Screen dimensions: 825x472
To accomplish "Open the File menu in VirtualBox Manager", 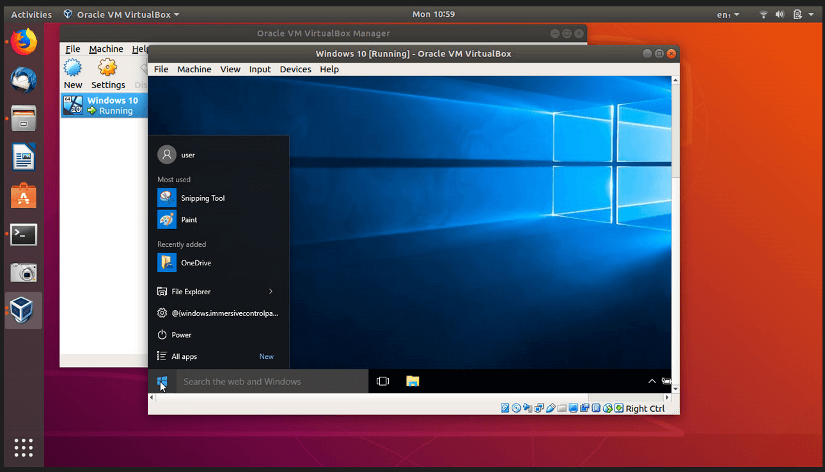I will tap(73, 49).
